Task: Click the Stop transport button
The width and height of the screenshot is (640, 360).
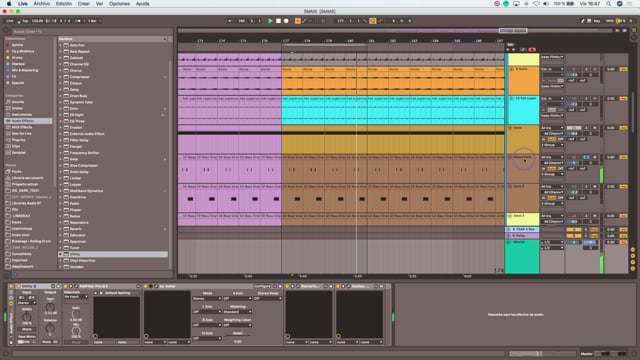Action: (278, 21)
